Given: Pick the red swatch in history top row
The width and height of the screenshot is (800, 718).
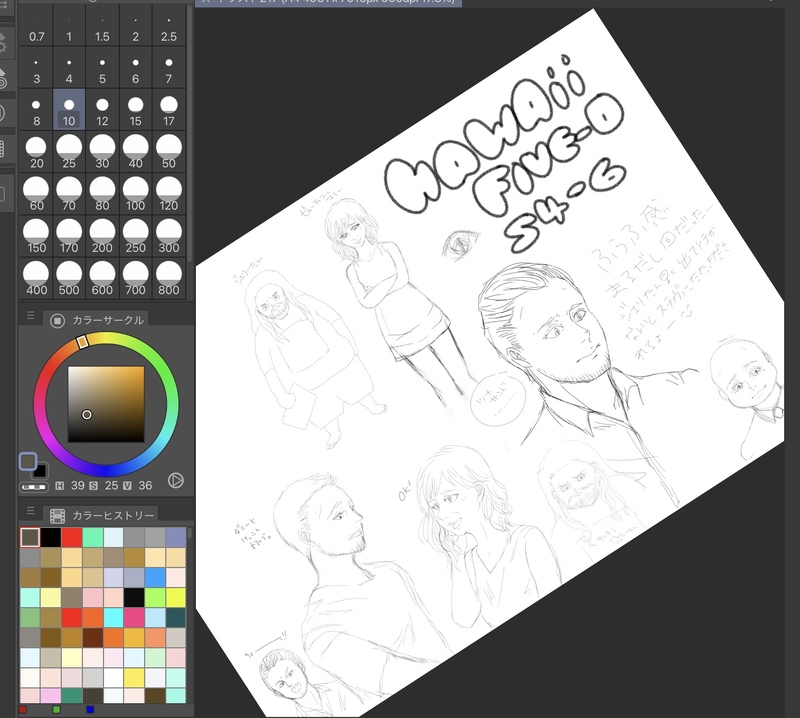Looking at the screenshot, I should click(71, 537).
